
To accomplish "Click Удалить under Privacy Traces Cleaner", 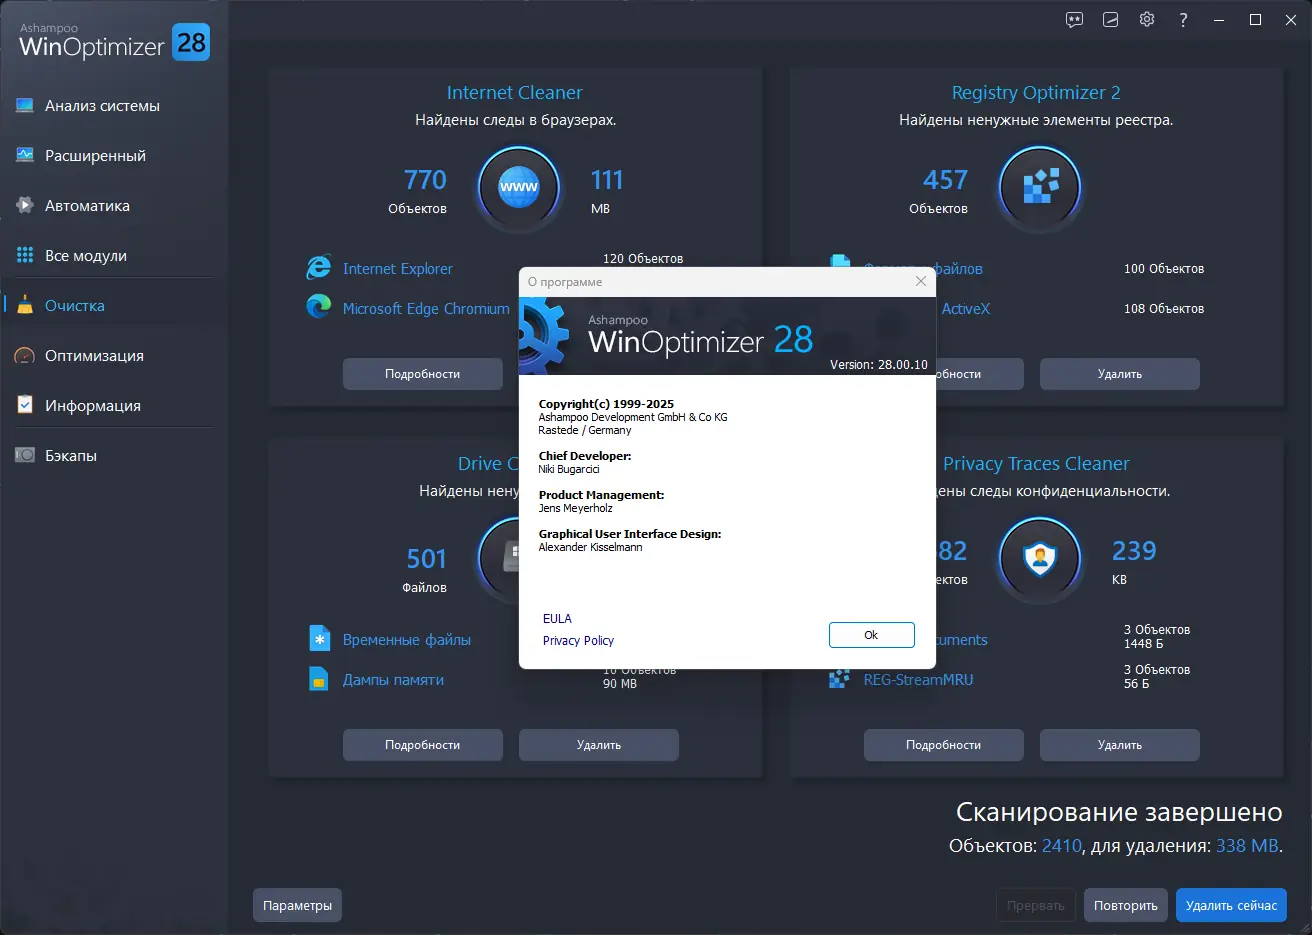I will pos(1120,745).
